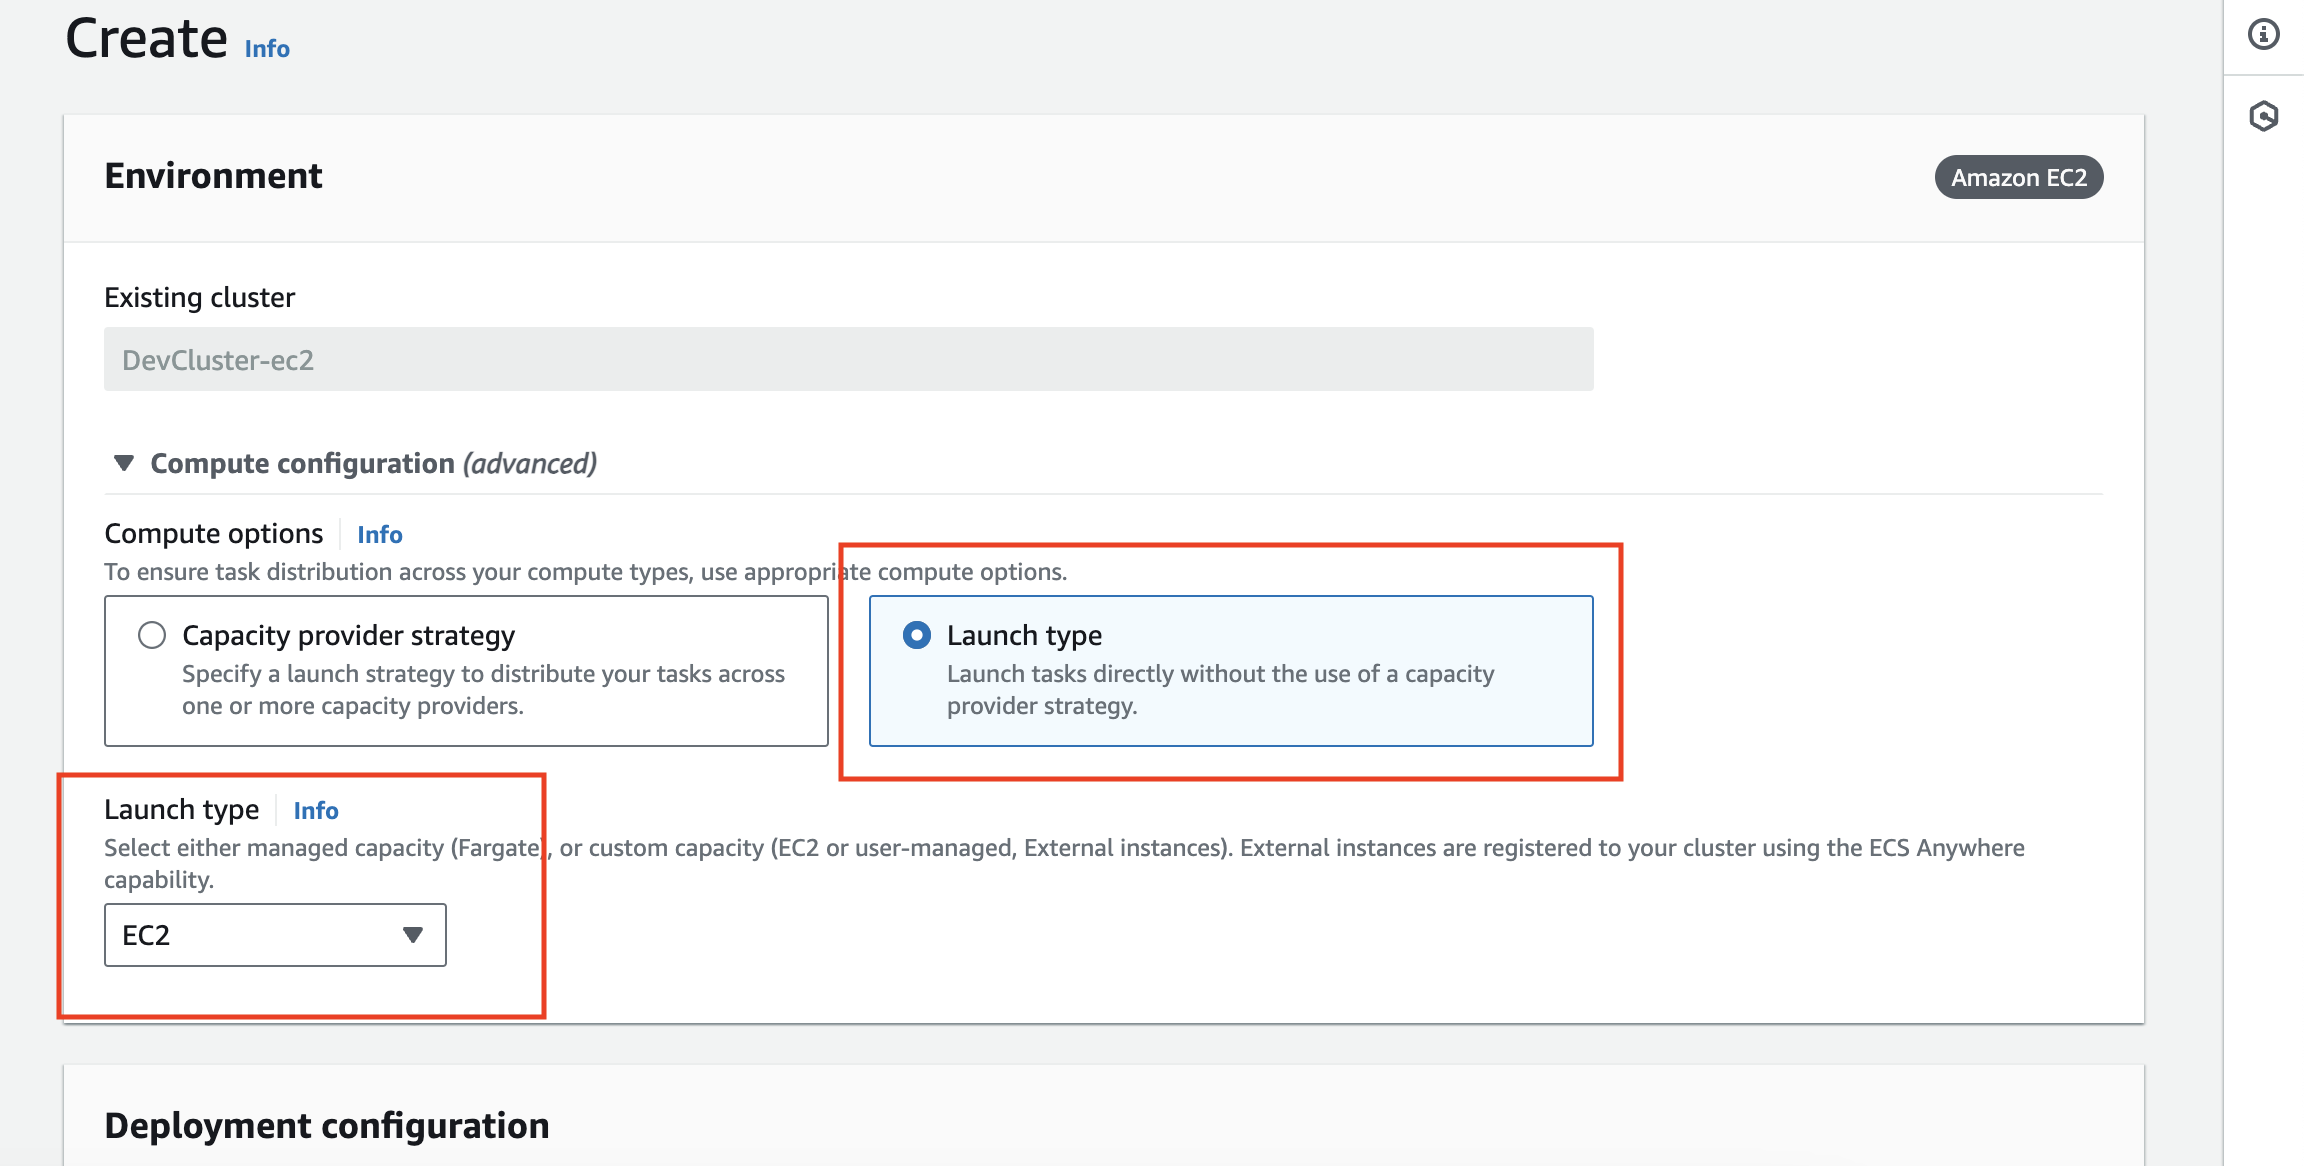
Task: Click the Existing cluster DevCluster-ec2 field
Action: 848,360
